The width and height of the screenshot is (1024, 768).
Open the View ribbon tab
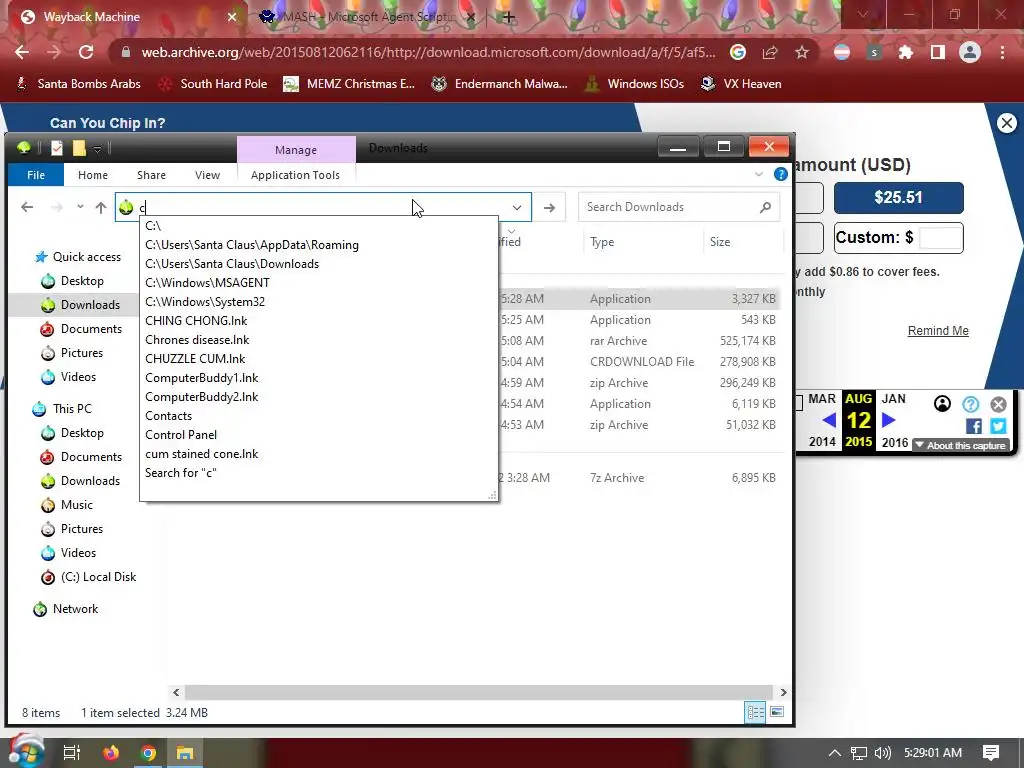tap(207, 175)
